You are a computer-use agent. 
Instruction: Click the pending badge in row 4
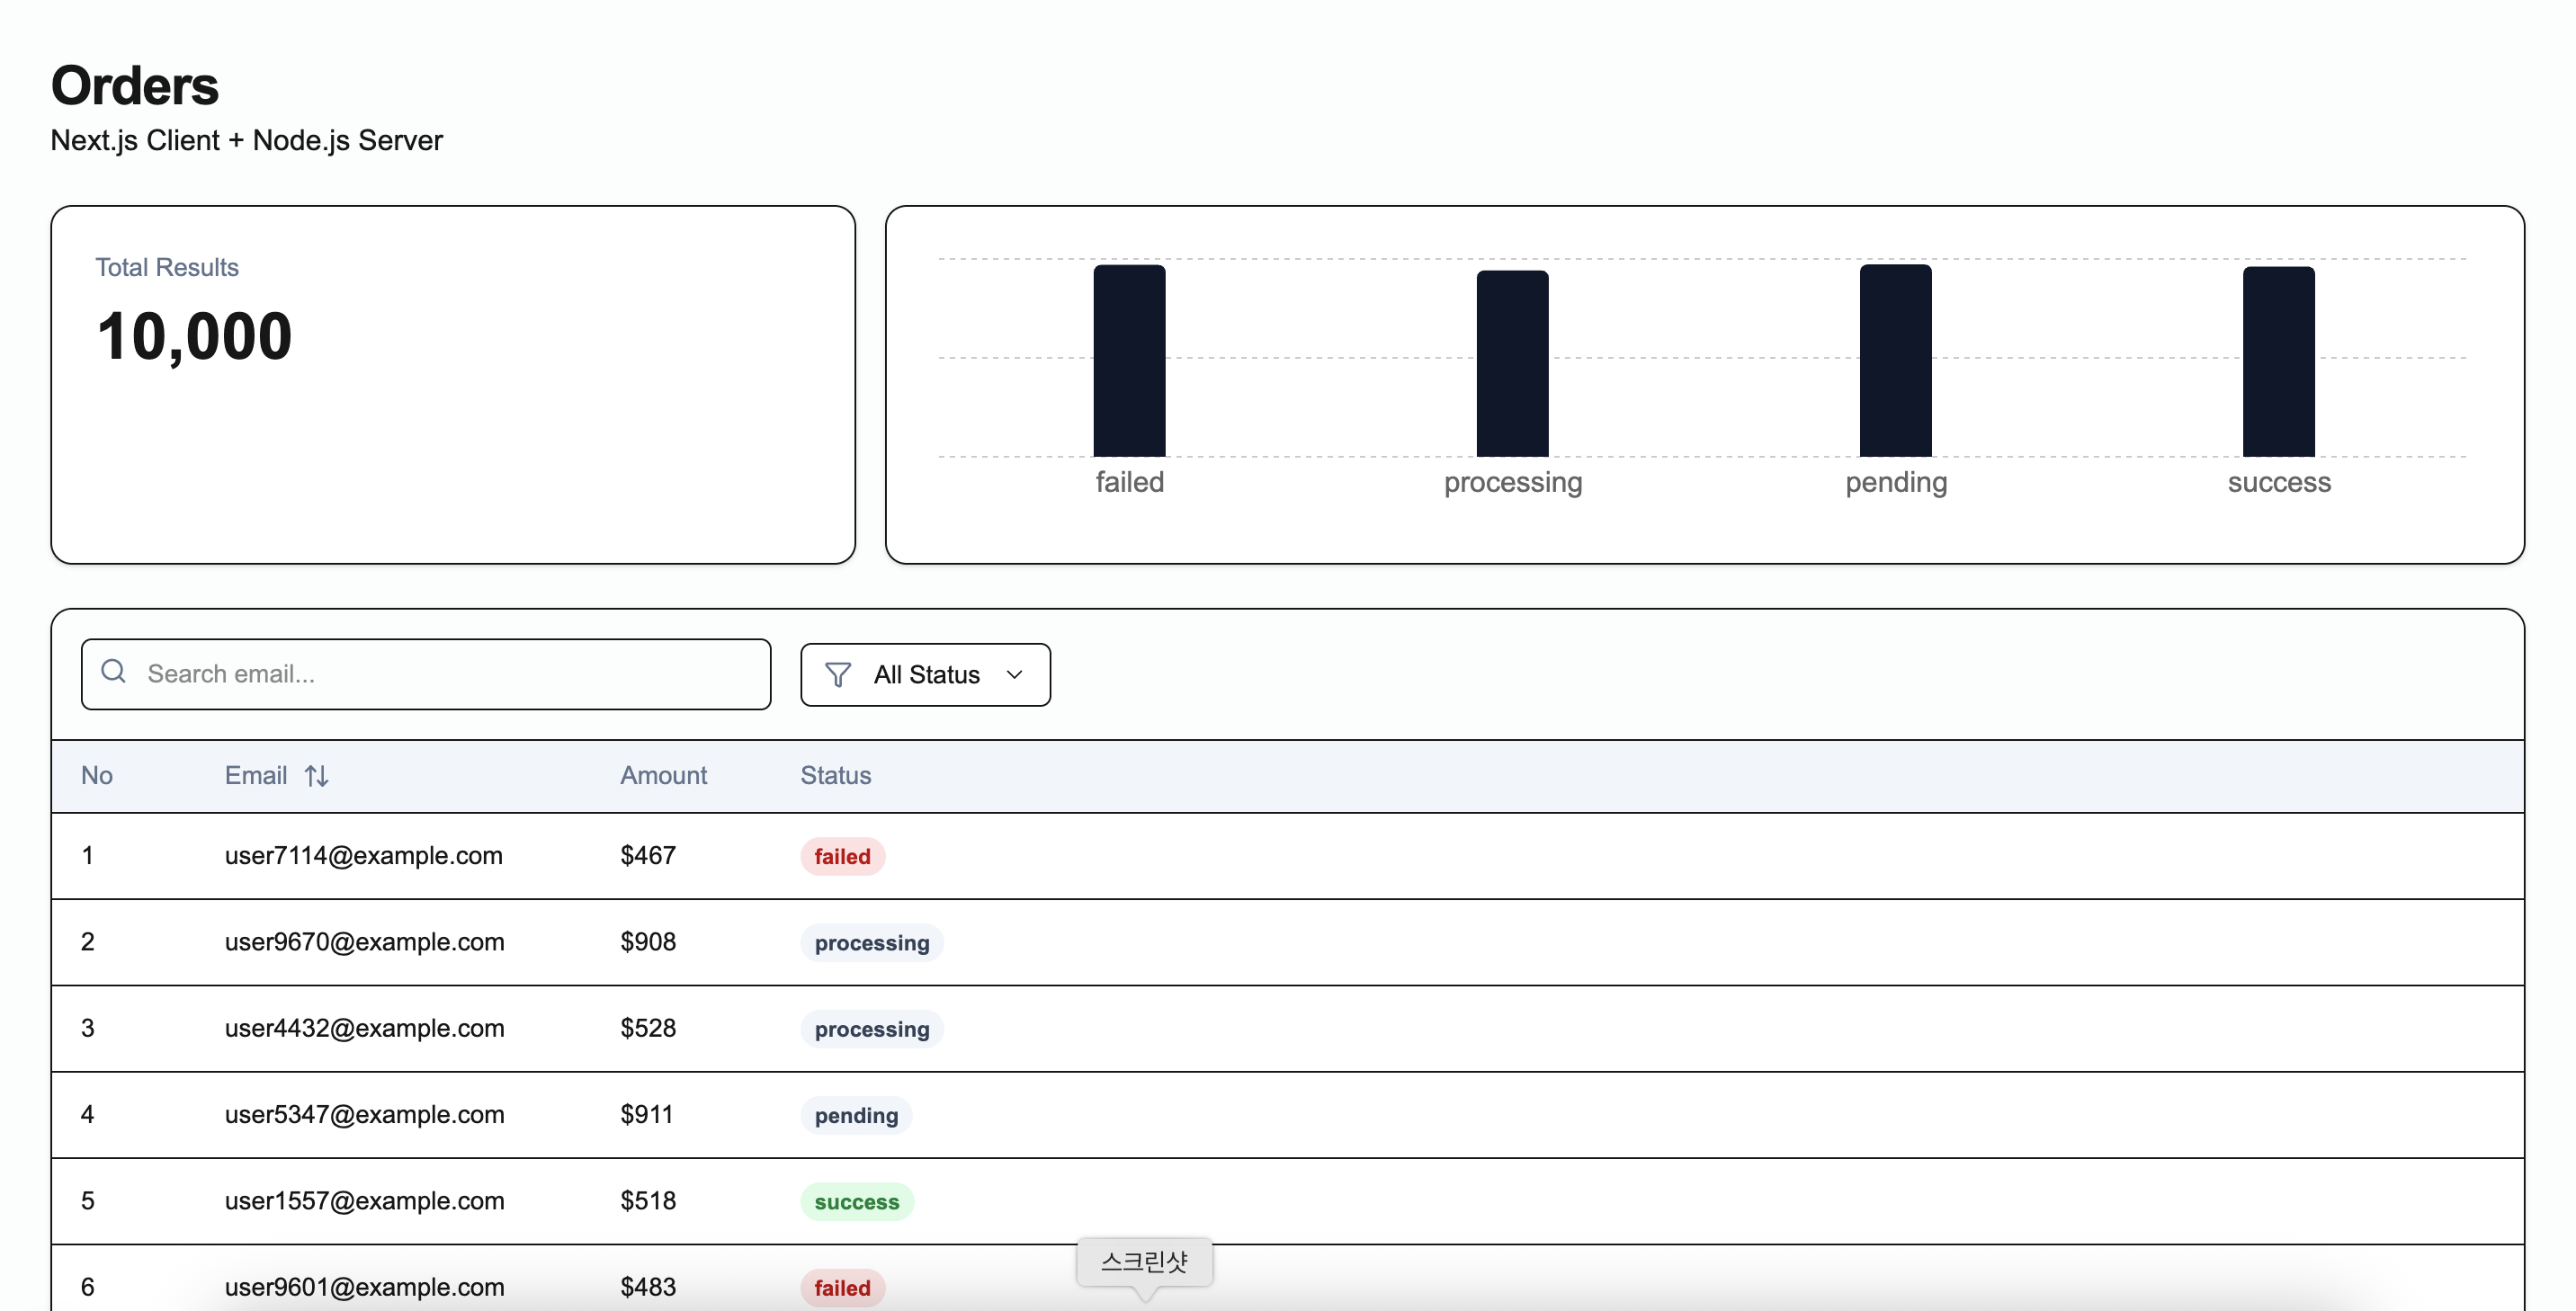[x=856, y=1116]
